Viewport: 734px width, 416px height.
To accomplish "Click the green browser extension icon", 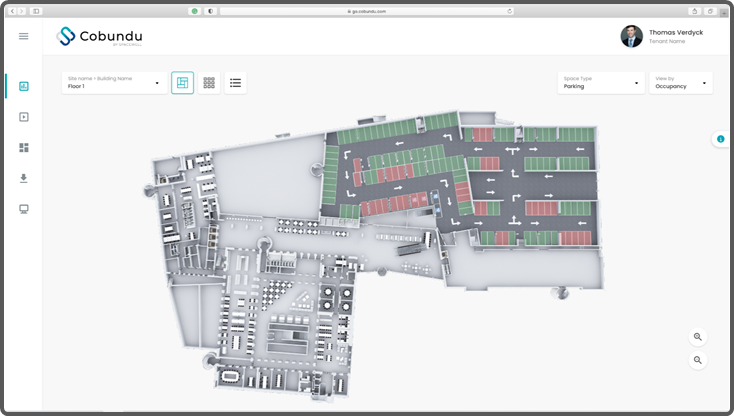I will 195,11.
